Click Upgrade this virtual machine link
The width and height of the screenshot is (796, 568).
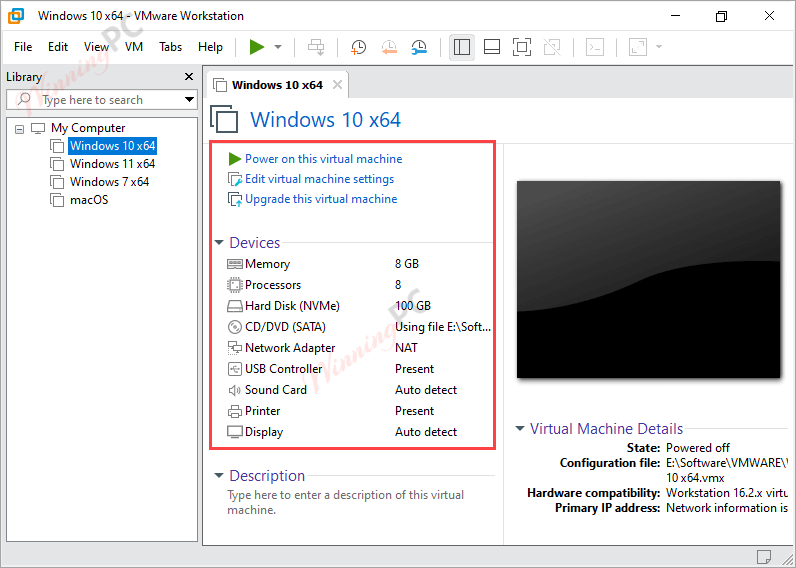(x=321, y=199)
